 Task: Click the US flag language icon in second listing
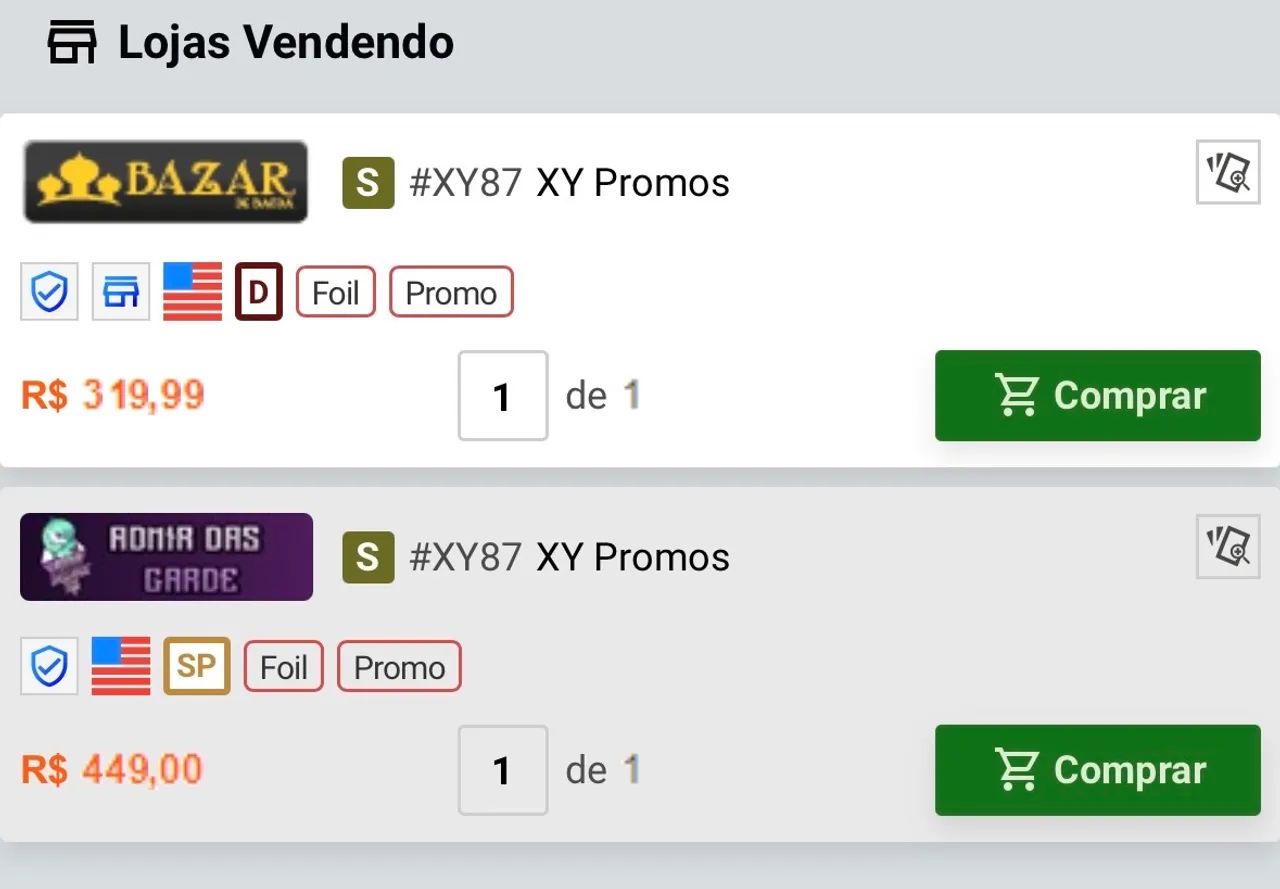[121, 666]
